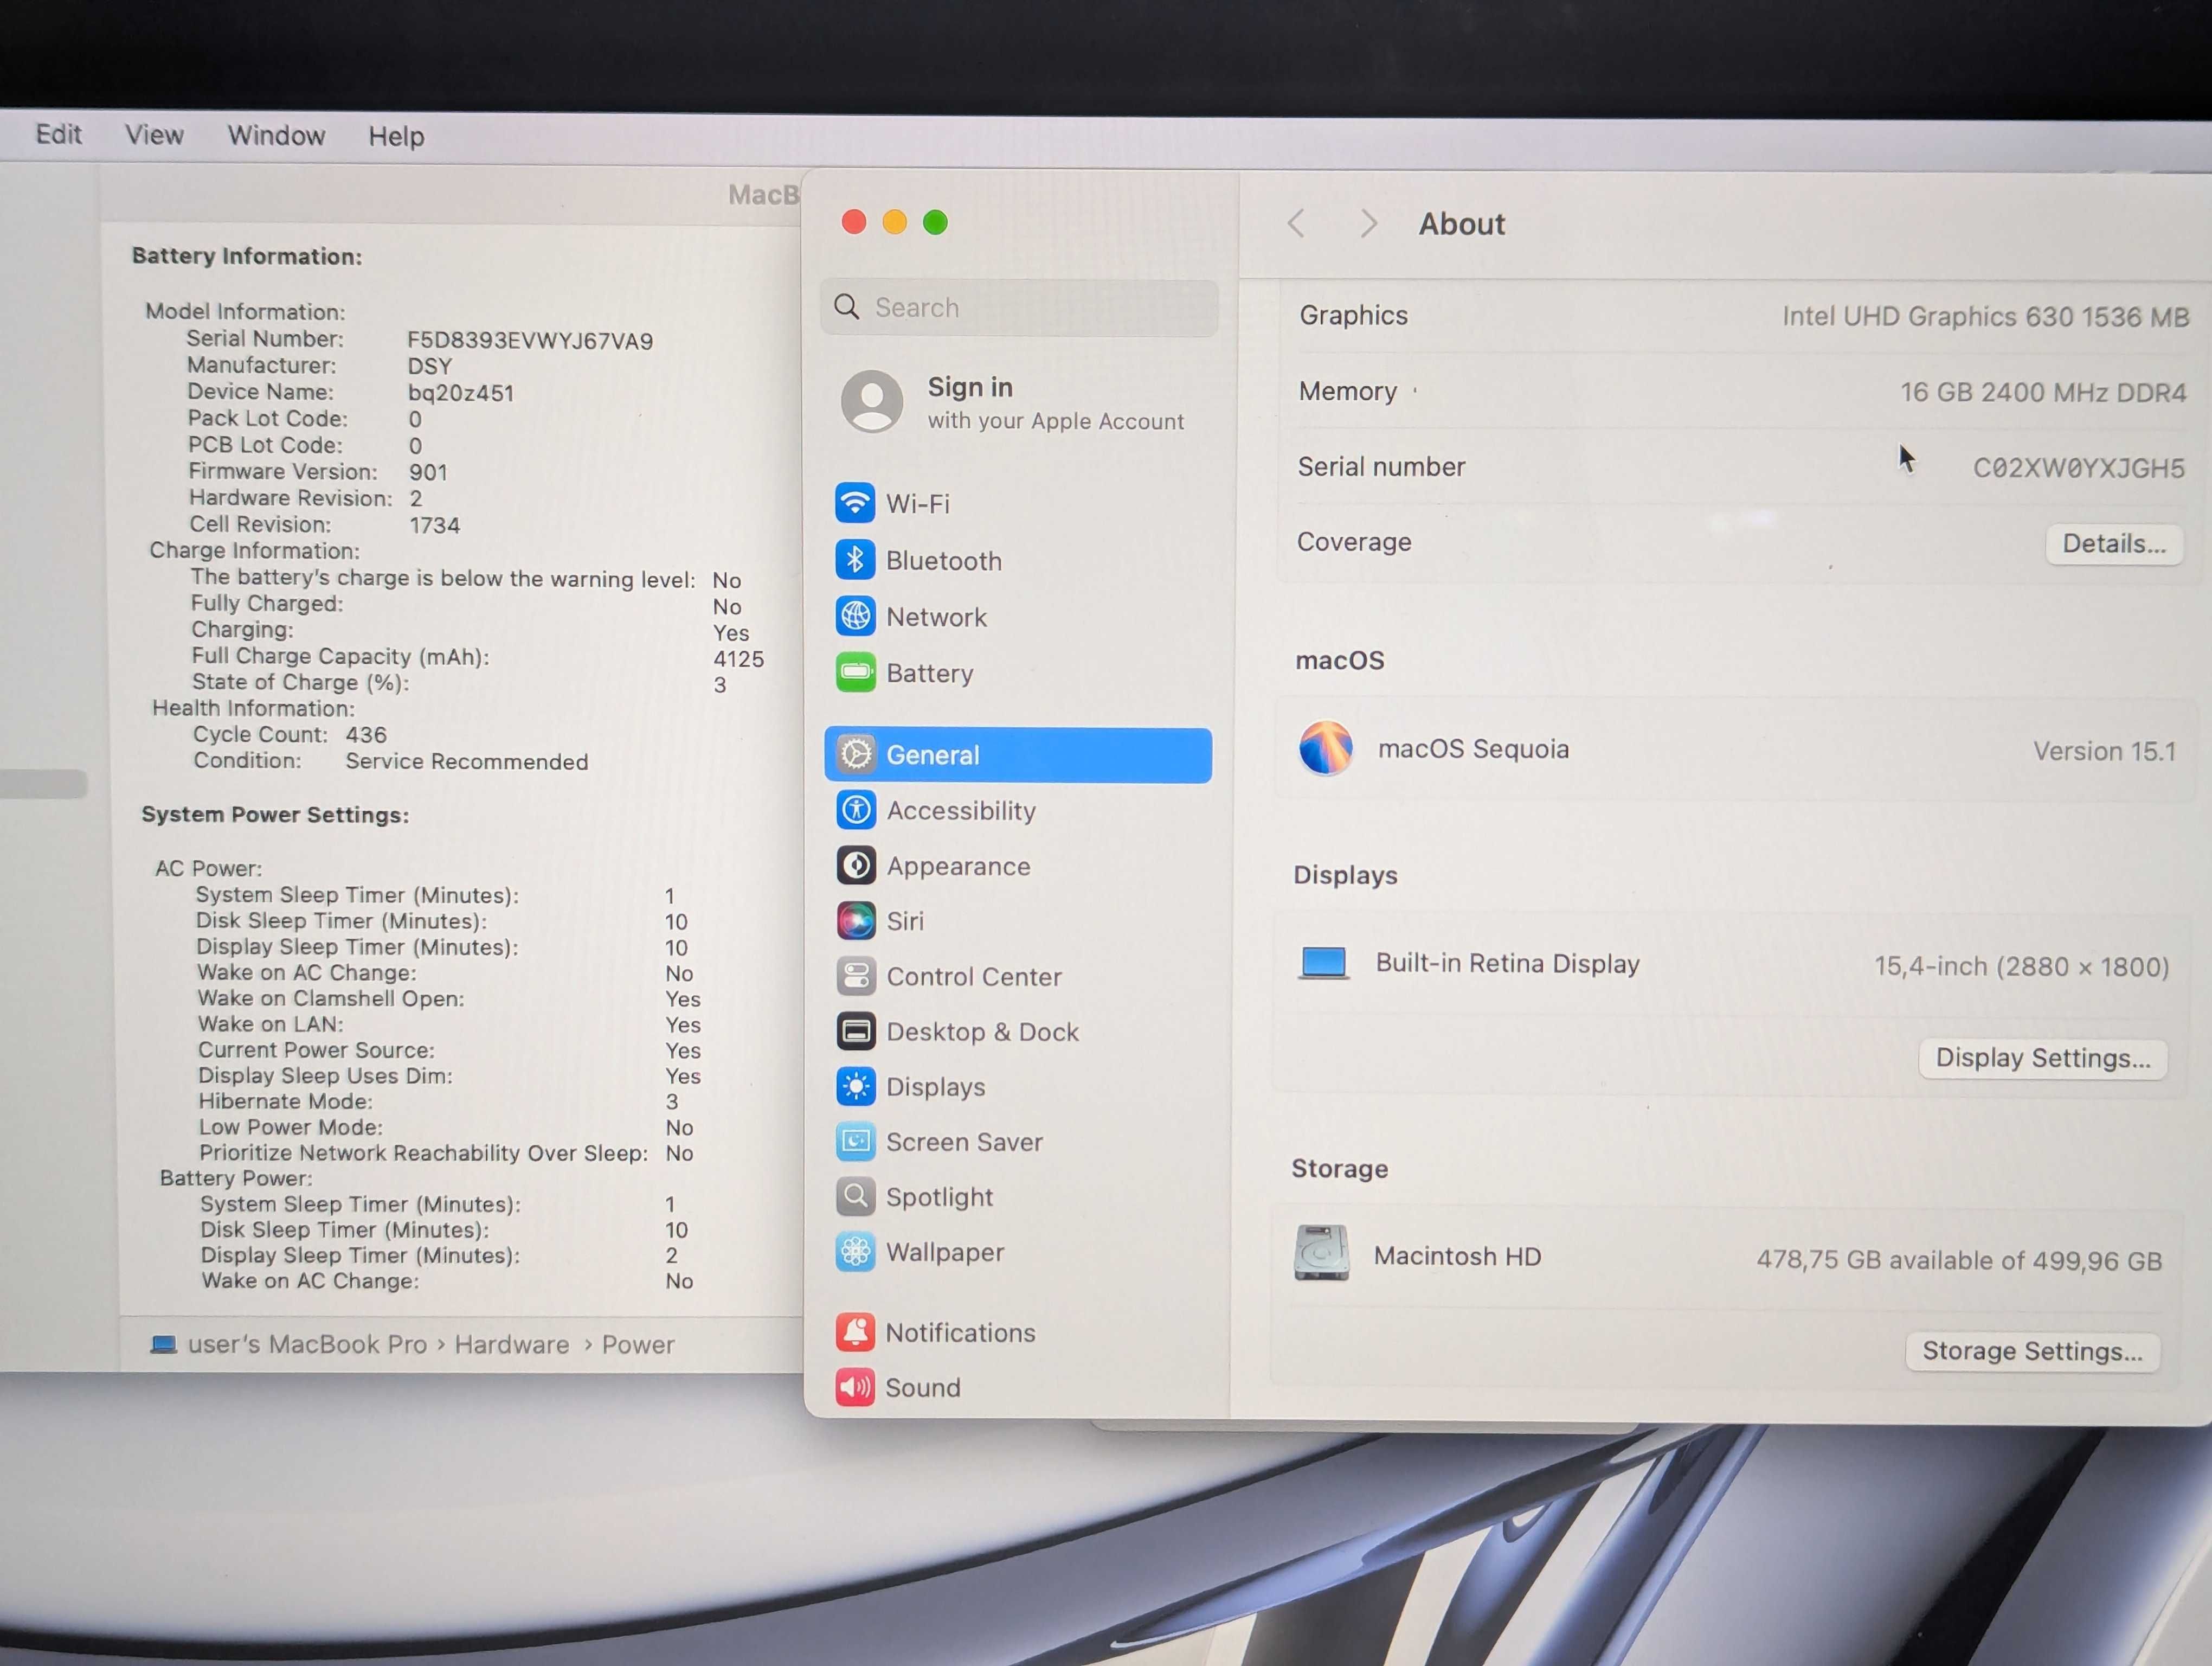Screen dimensions: 2212x1666
Task: Click the Built-in Retina Display icon
Action: point(1323,963)
